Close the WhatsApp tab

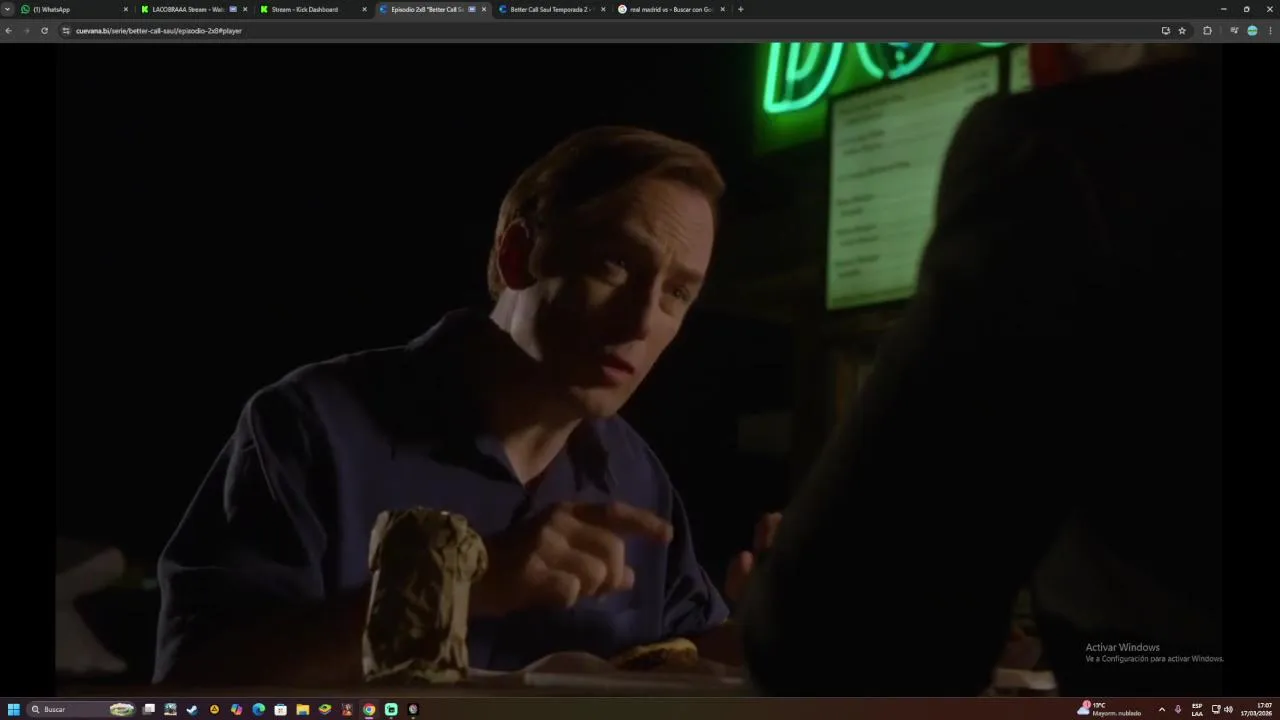point(126,9)
